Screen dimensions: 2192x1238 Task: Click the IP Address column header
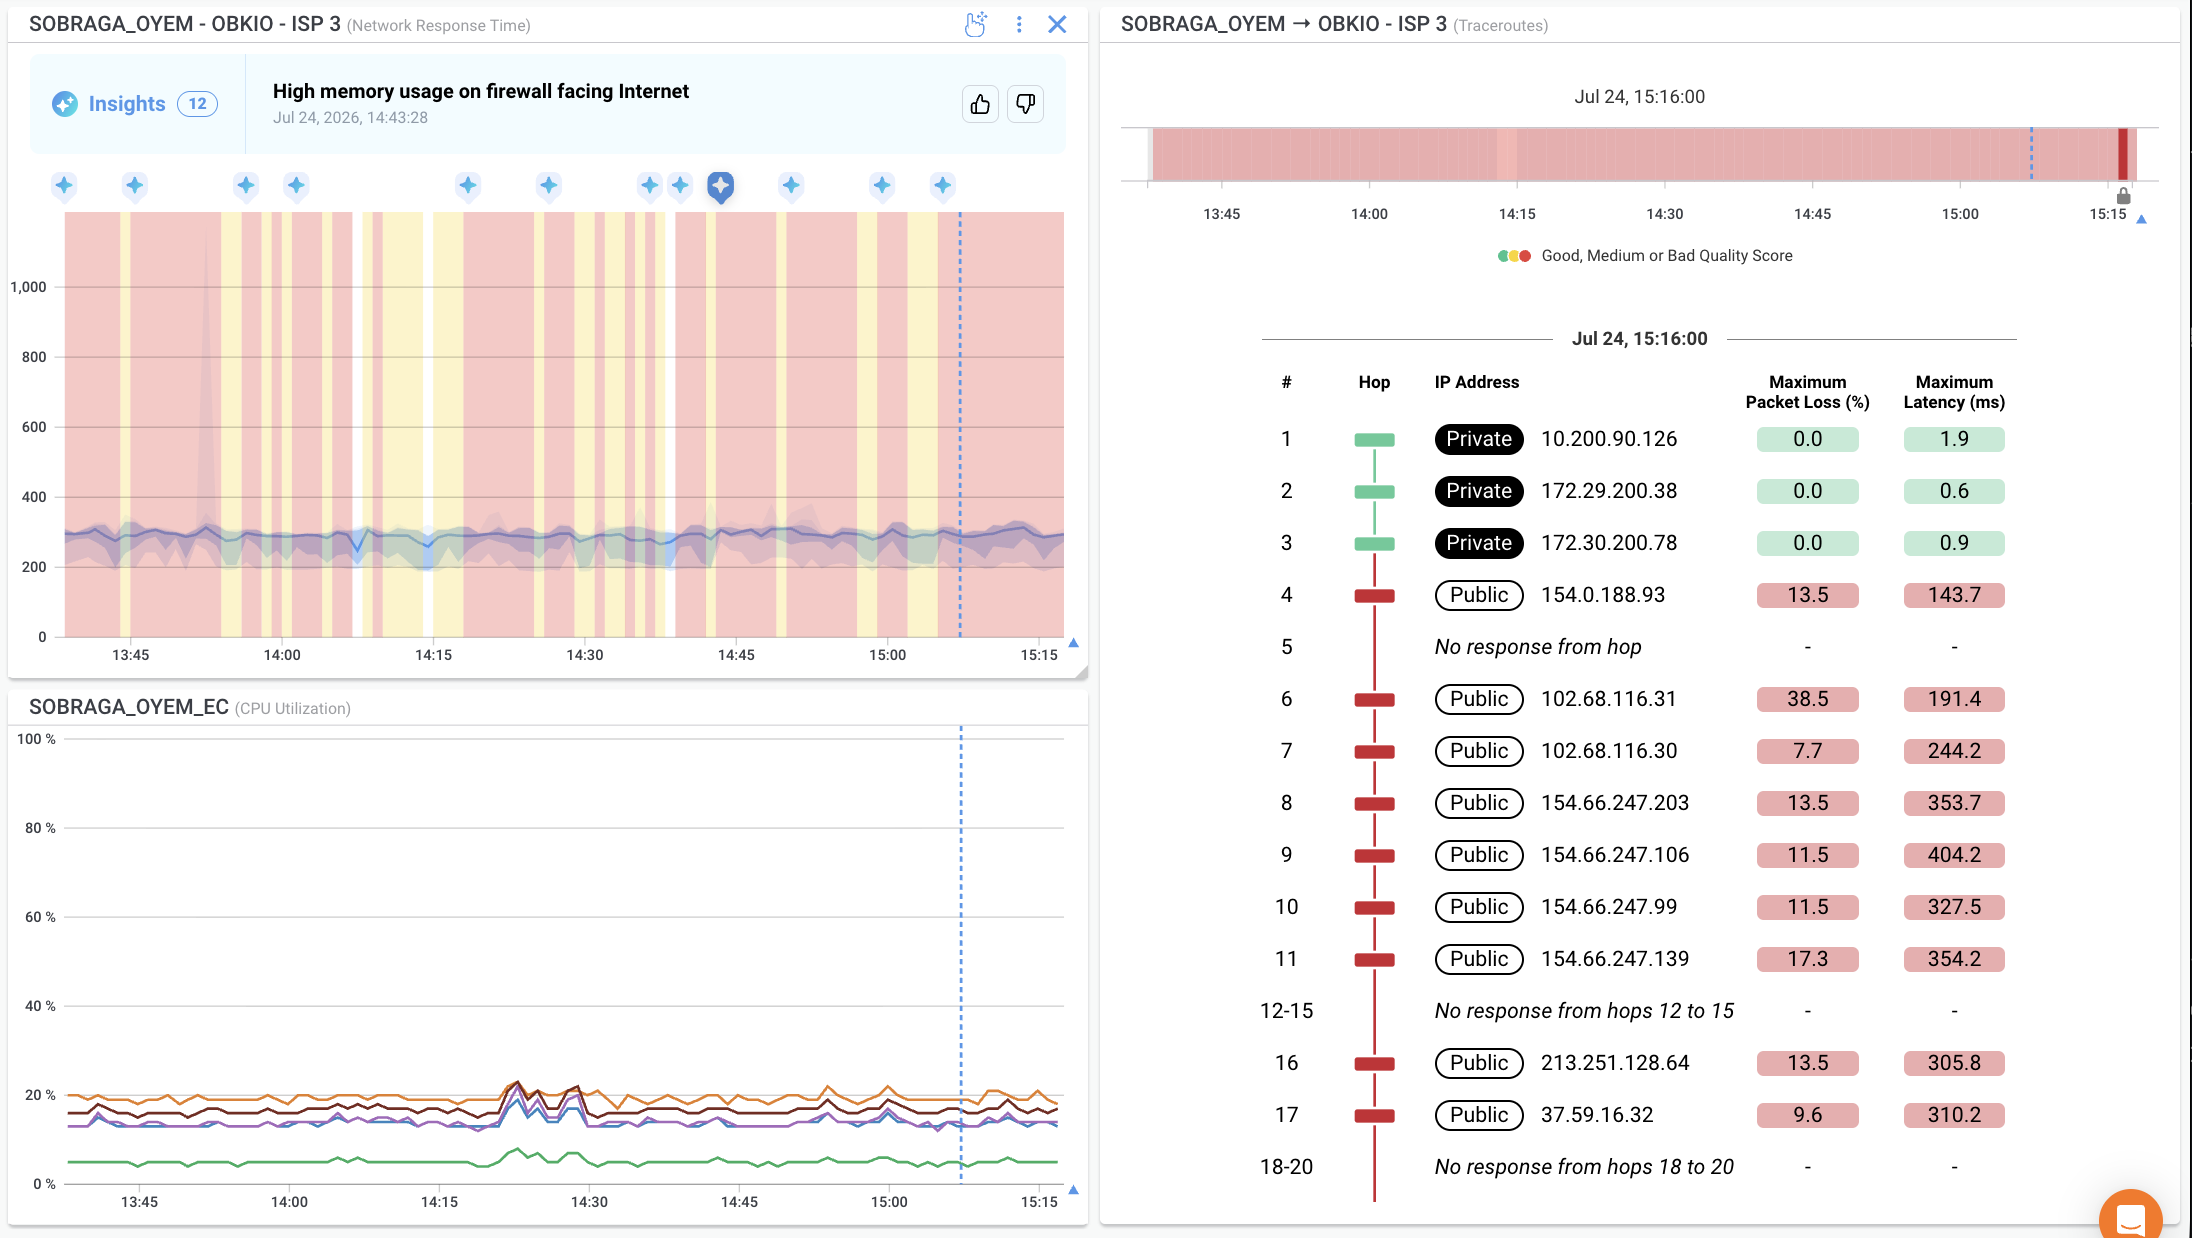[x=1476, y=382]
